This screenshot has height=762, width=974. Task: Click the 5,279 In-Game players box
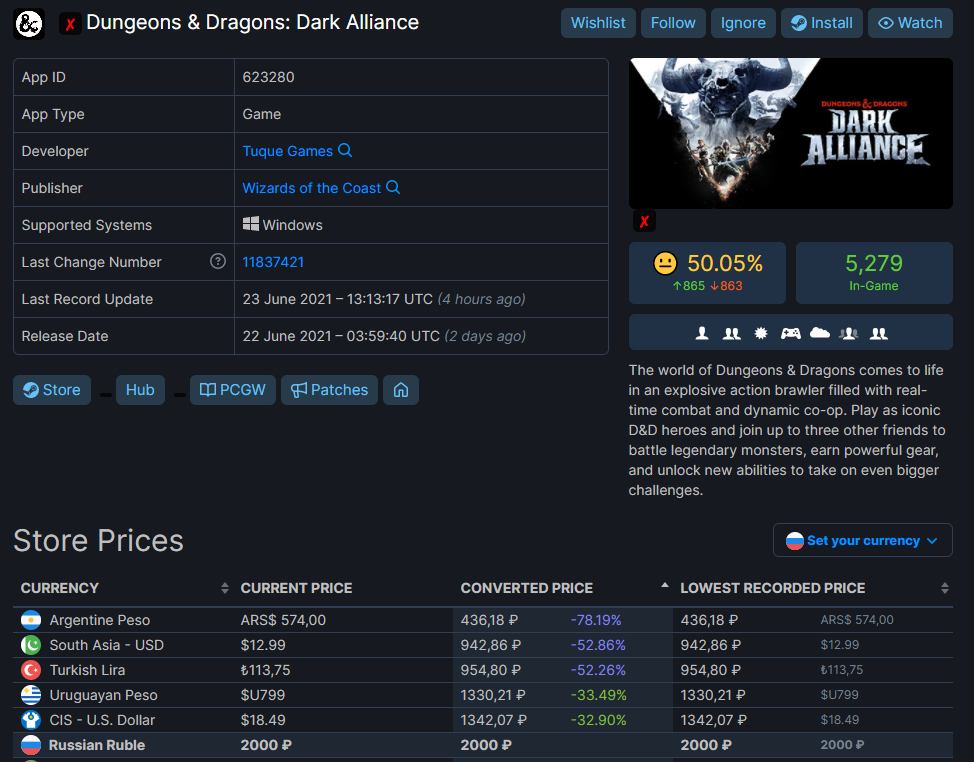pyautogui.click(x=874, y=273)
